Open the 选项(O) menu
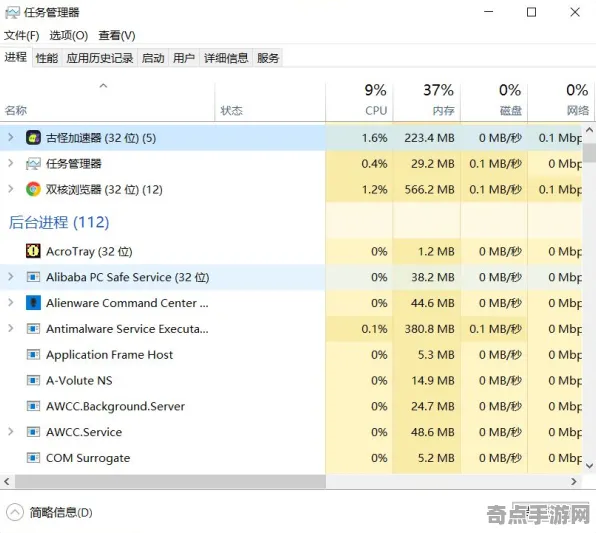596x533 pixels. click(x=69, y=35)
